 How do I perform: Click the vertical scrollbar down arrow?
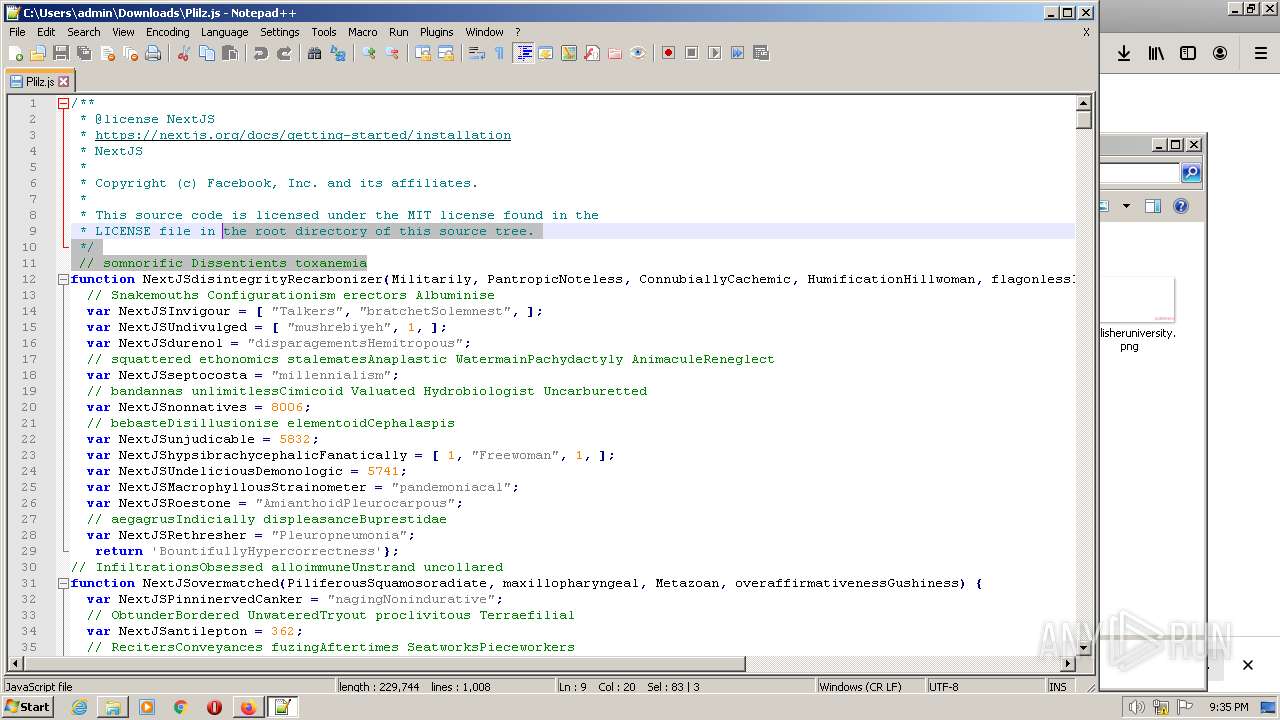[1083, 648]
